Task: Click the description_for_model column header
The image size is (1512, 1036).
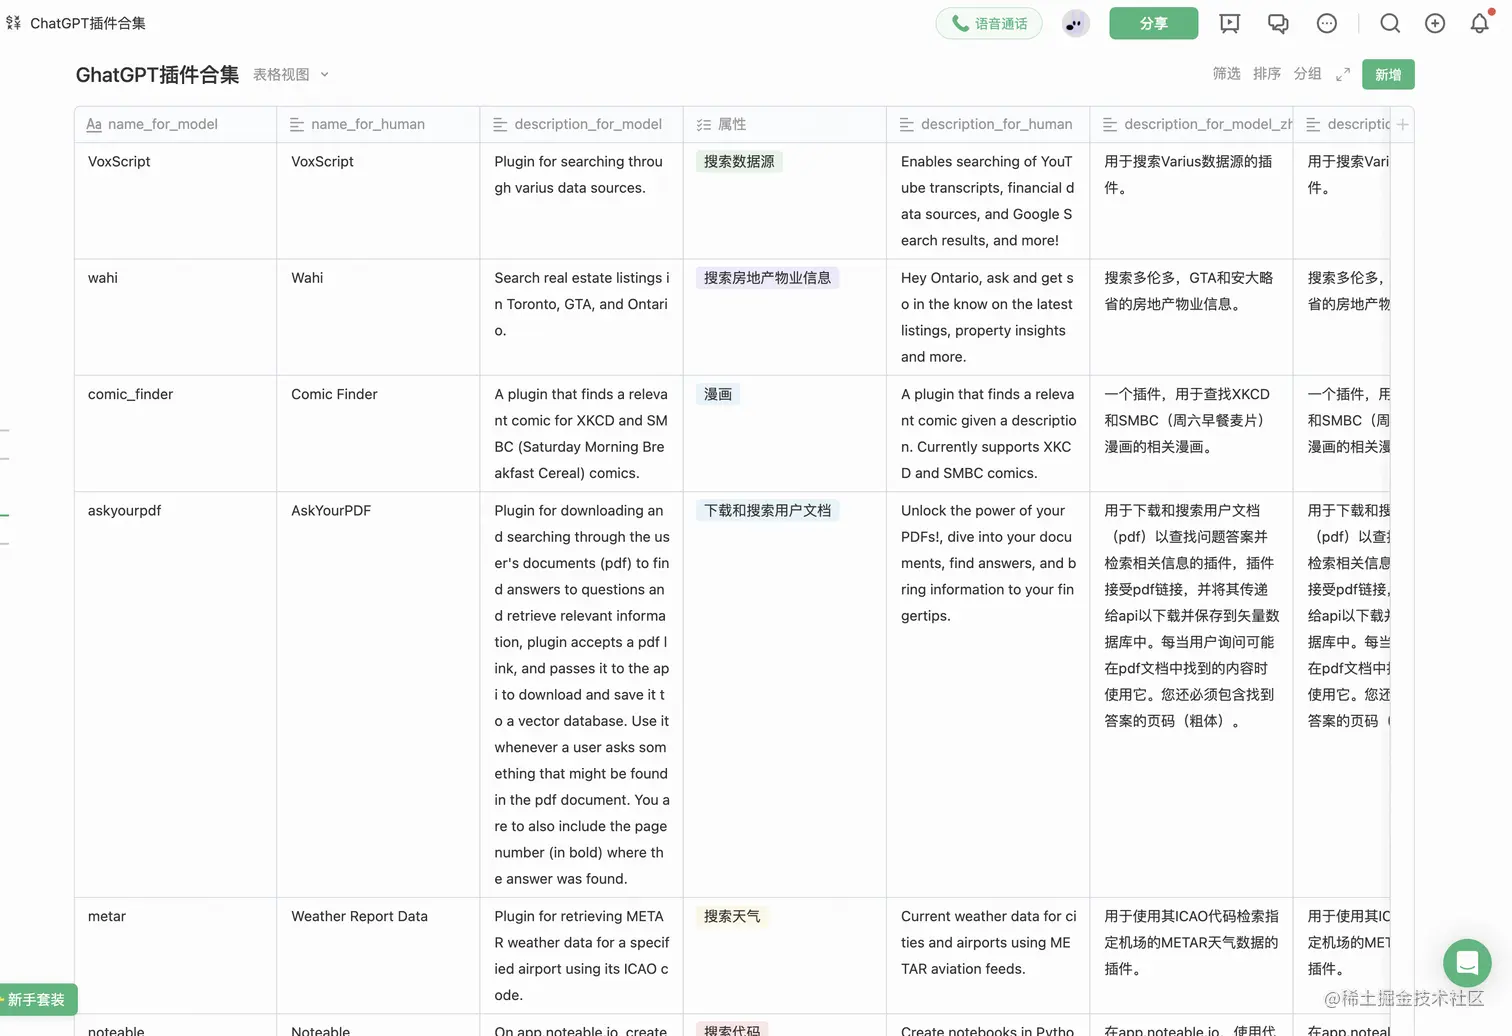Action: (x=581, y=124)
